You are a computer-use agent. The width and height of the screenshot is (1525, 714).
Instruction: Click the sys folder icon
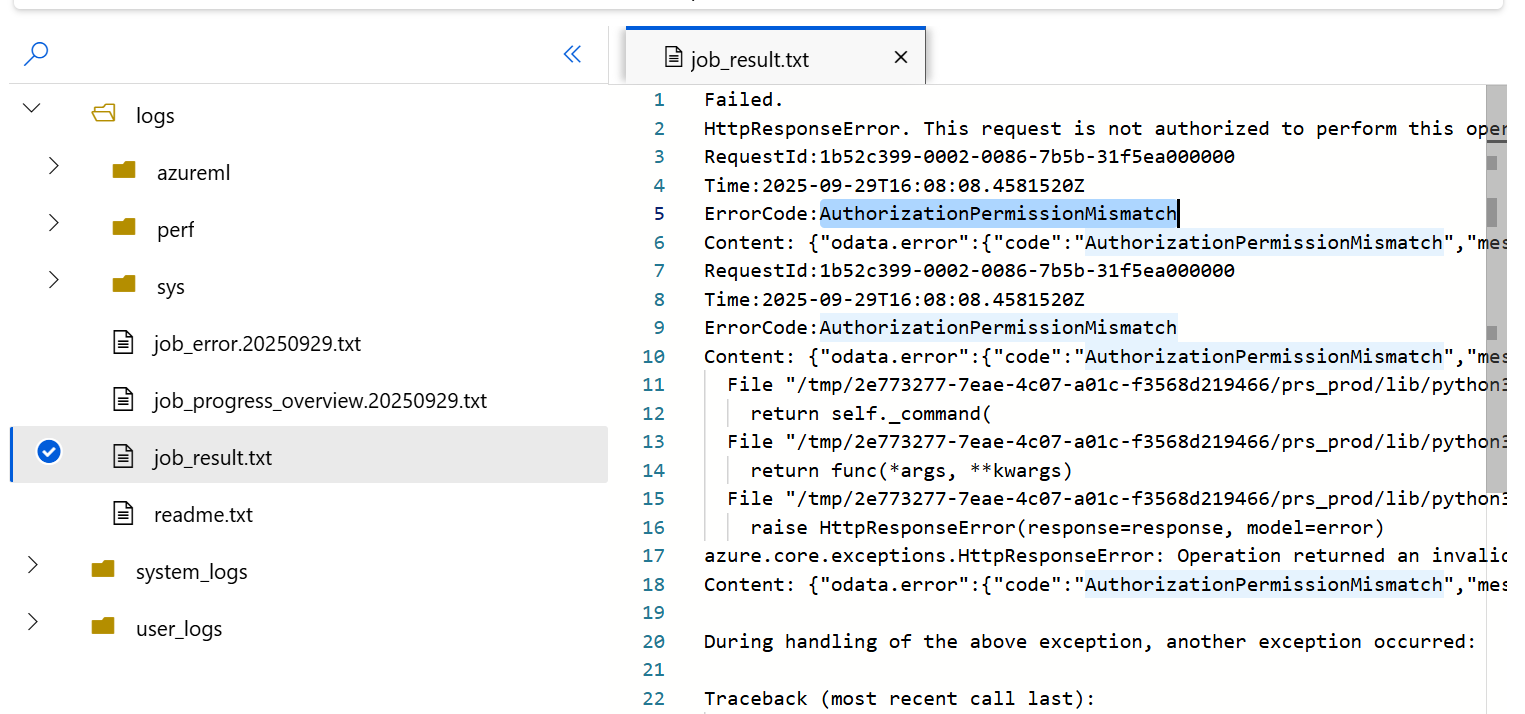[124, 284]
